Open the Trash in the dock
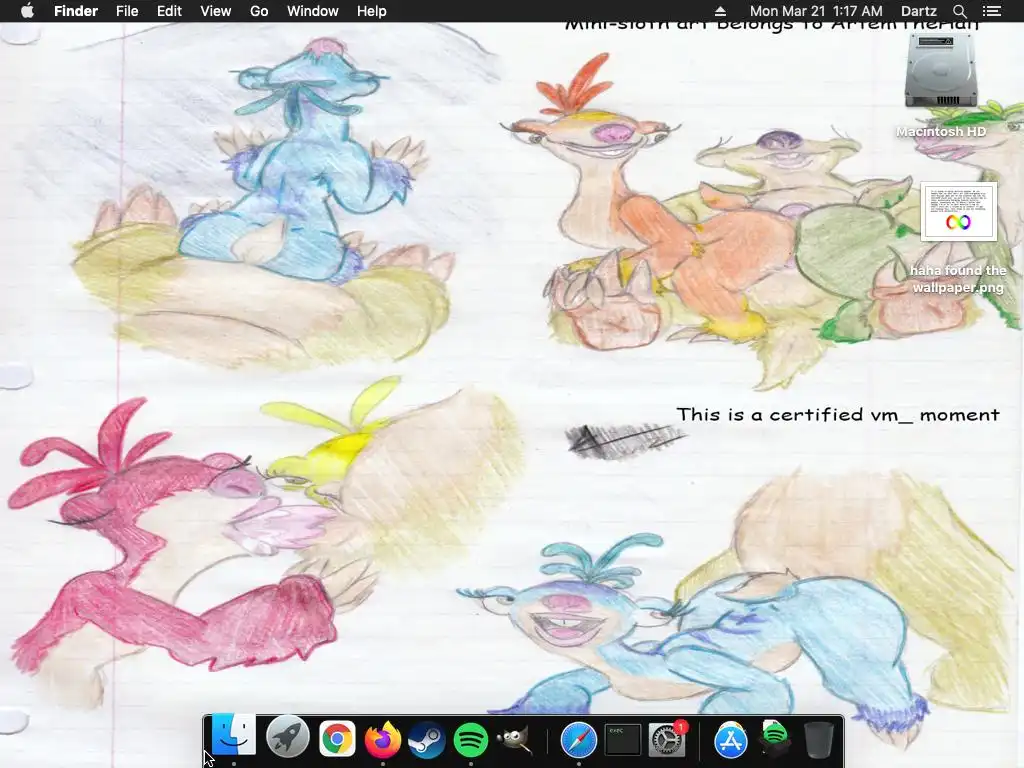 click(818, 739)
